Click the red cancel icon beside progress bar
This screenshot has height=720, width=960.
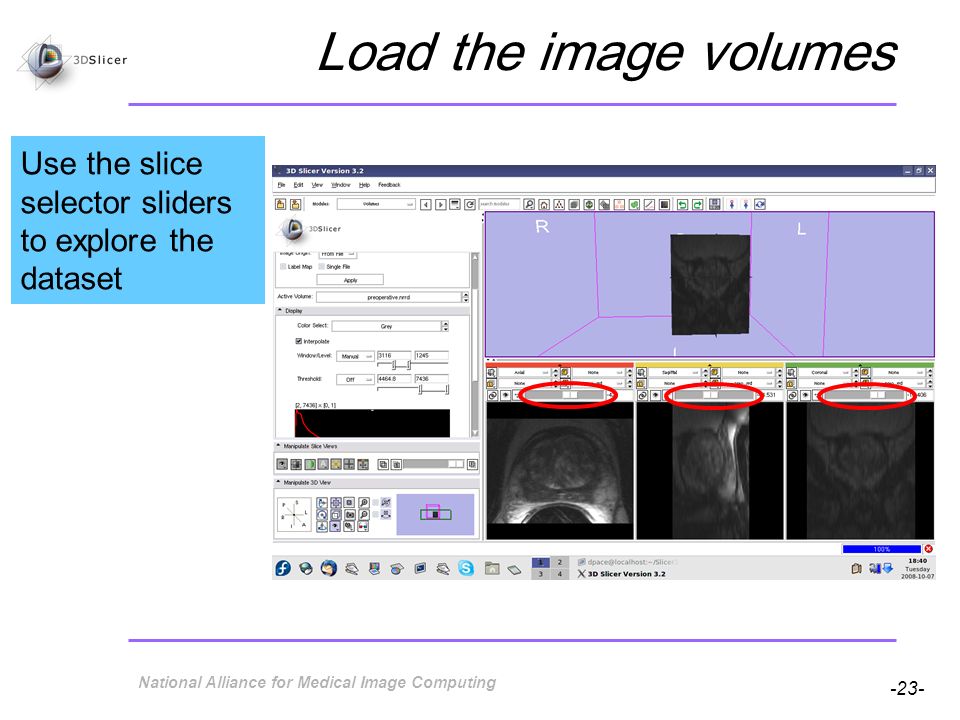(929, 549)
